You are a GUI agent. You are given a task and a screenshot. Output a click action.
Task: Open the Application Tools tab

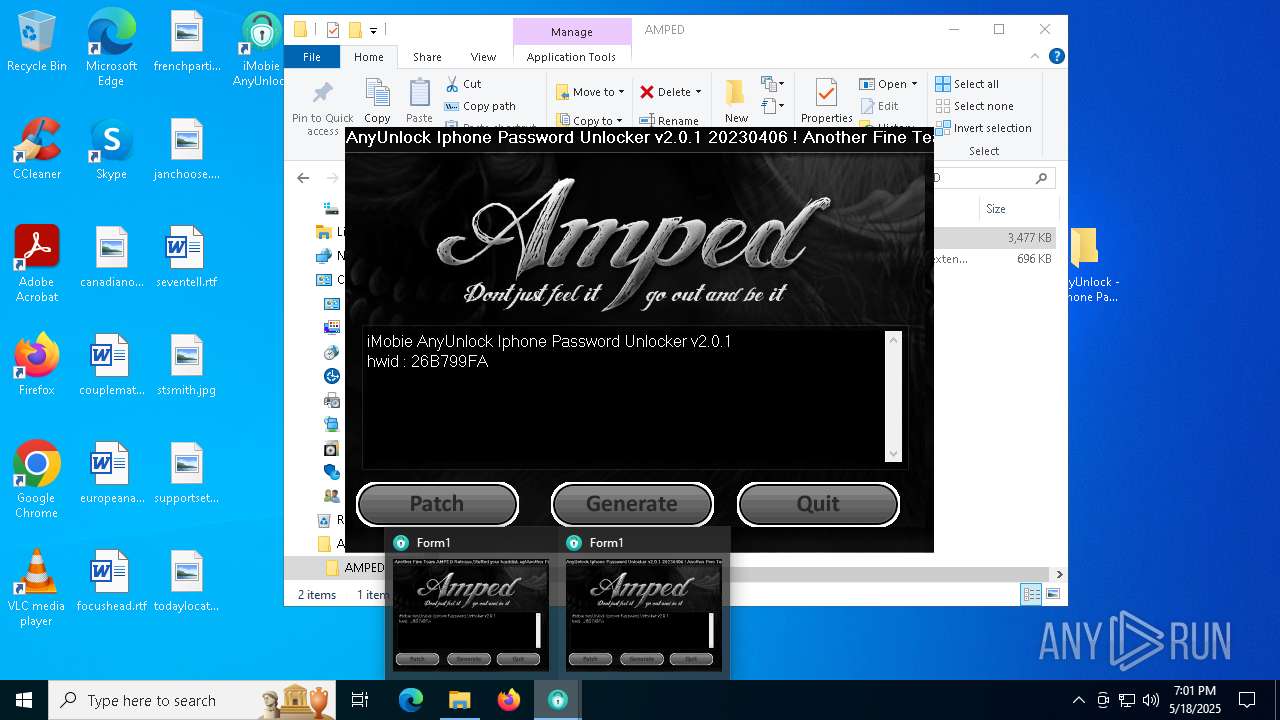(x=571, y=57)
